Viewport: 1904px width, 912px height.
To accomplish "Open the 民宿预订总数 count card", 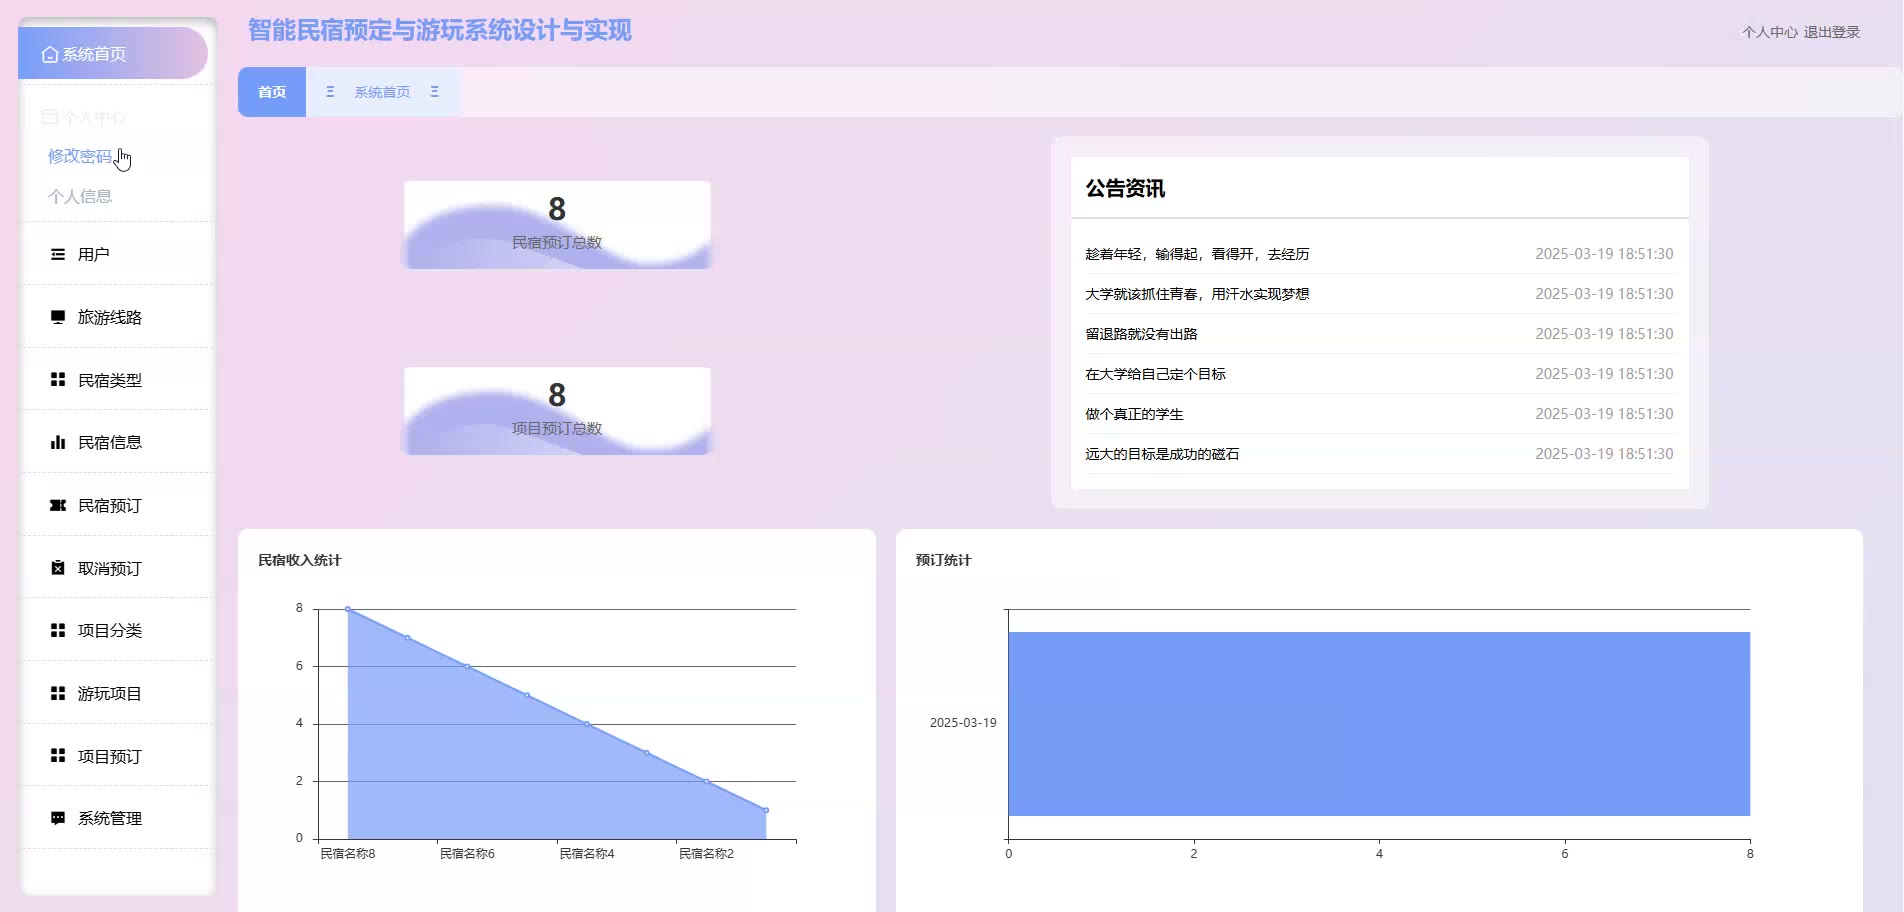I will pyautogui.click(x=557, y=225).
